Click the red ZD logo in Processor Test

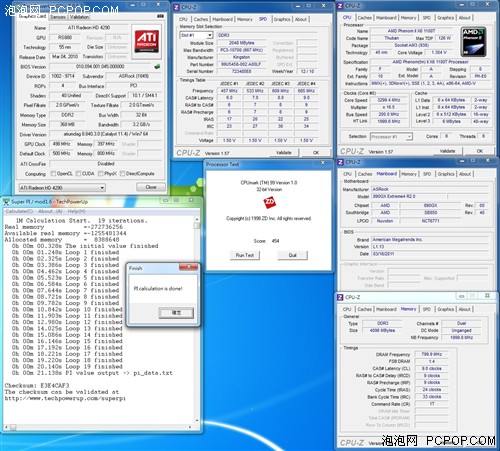click(x=269, y=202)
